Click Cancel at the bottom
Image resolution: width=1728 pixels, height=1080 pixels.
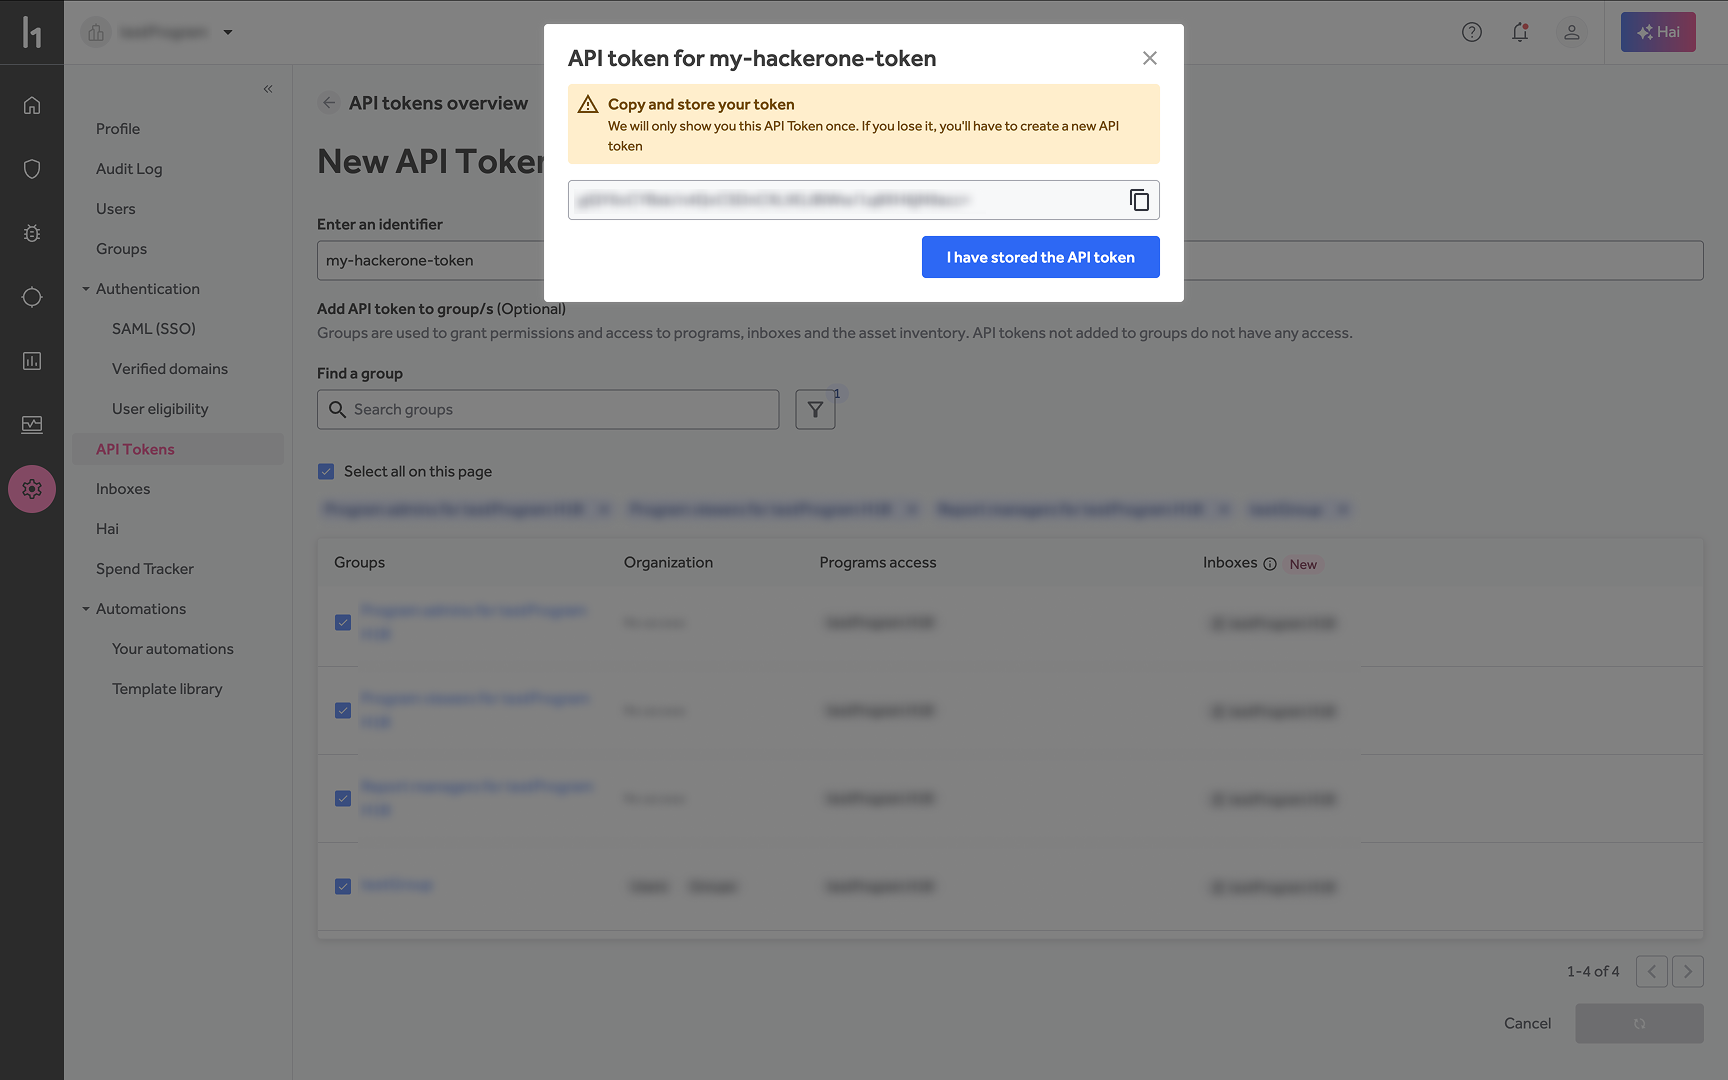click(x=1527, y=1023)
